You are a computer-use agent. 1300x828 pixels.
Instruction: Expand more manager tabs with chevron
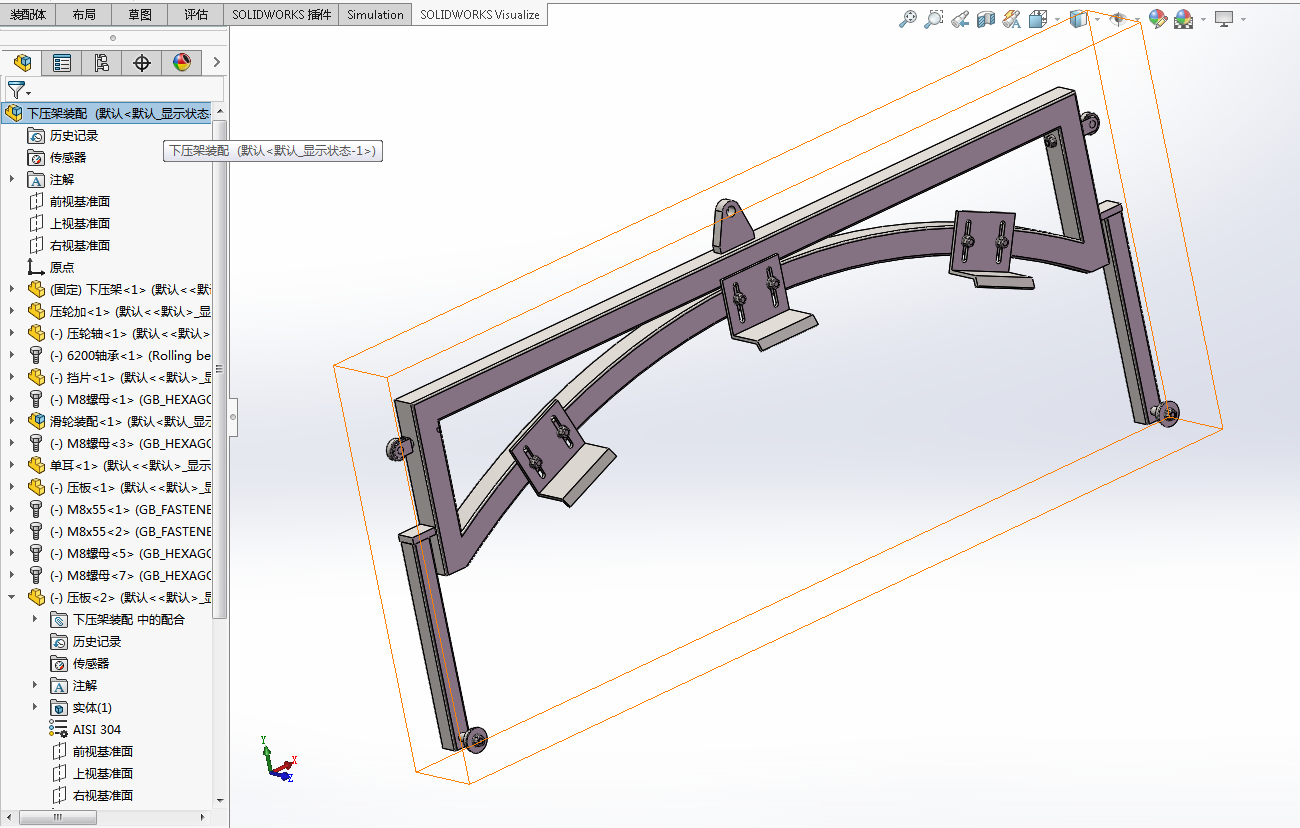pos(217,63)
